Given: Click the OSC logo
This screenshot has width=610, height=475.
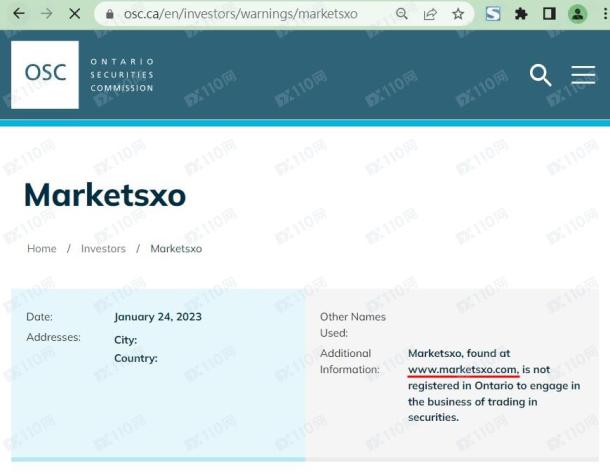Looking at the screenshot, I should 45,75.
